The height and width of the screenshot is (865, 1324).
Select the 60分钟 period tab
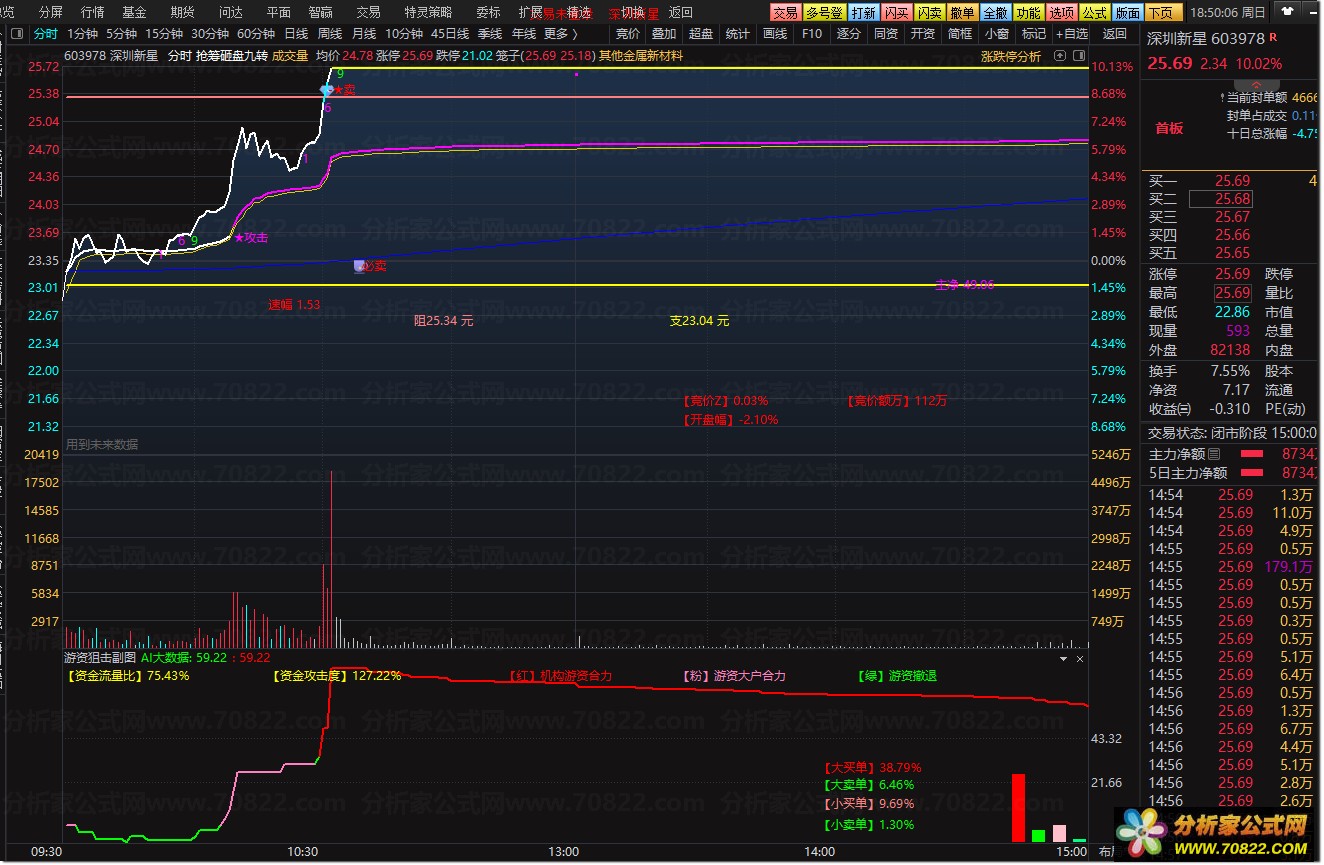(x=256, y=33)
